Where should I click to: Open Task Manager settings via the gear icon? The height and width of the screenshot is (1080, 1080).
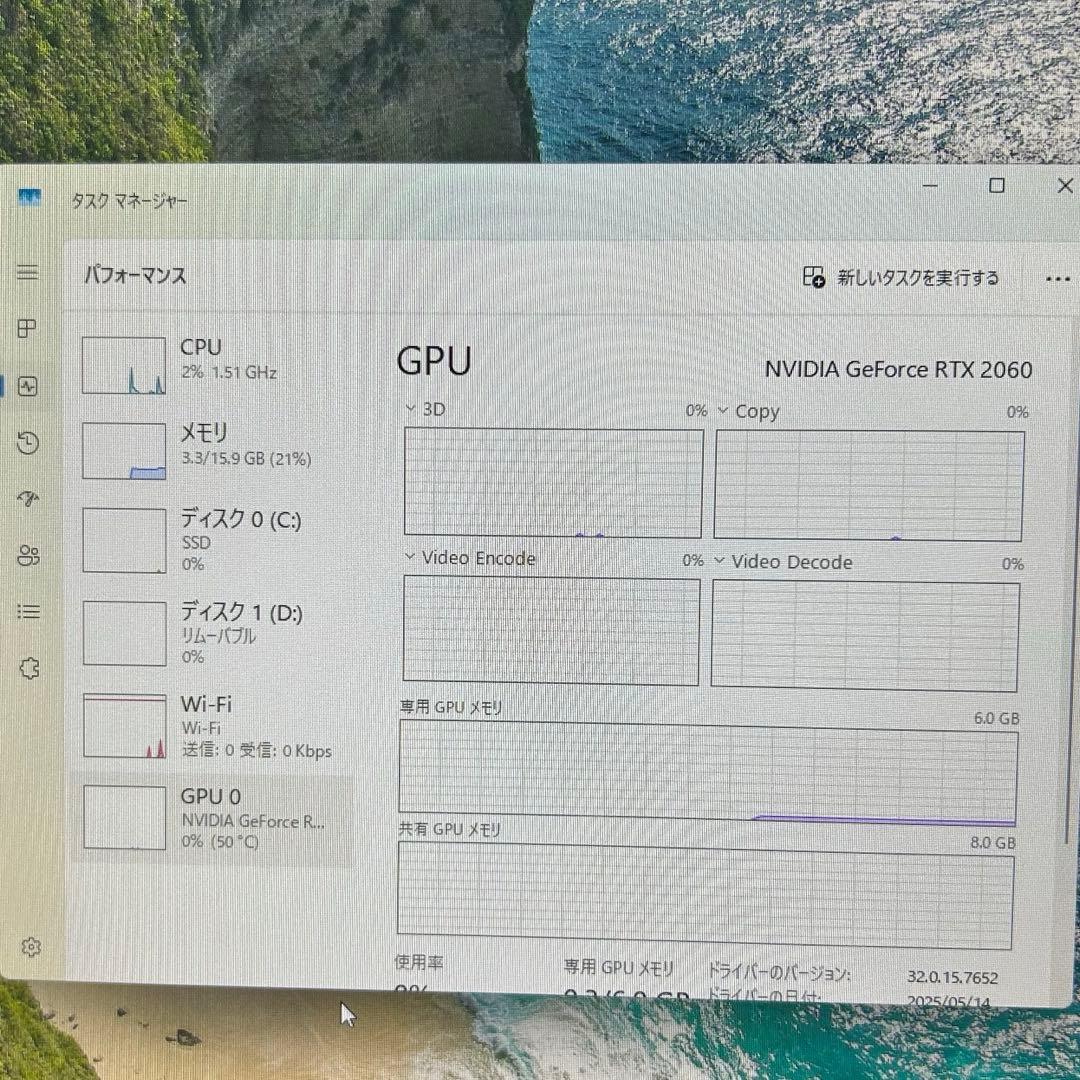coord(29,946)
